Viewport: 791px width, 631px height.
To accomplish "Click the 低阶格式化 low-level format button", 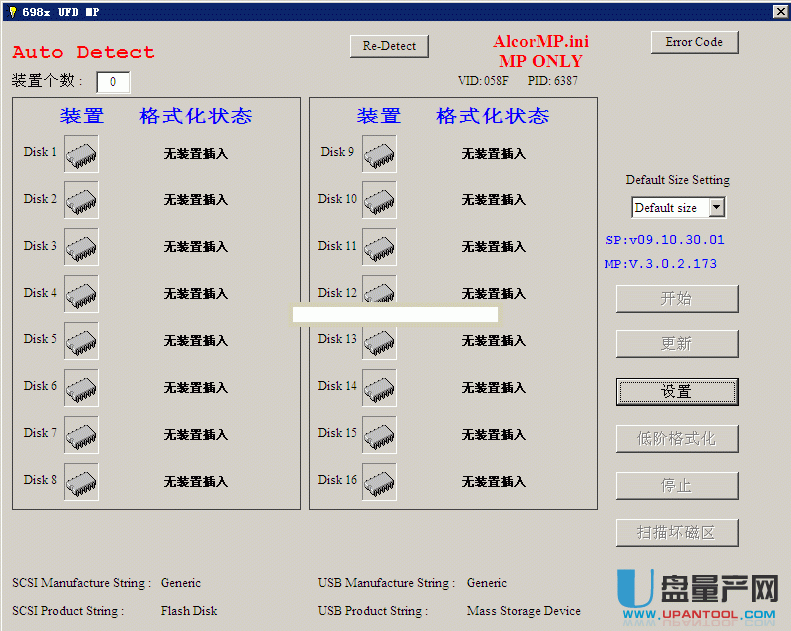I will point(677,439).
